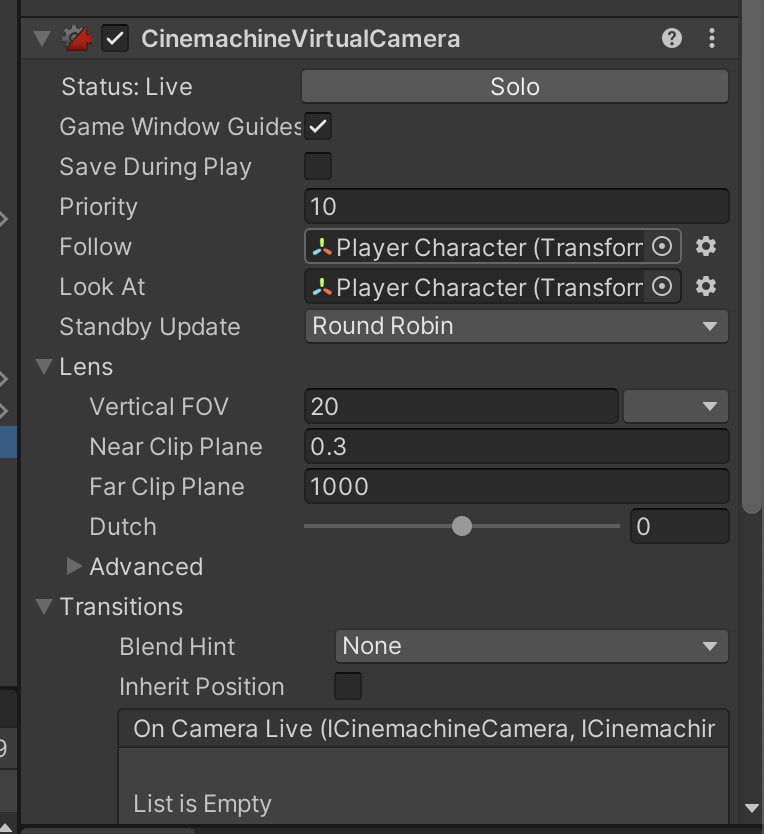Image resolution: width=764 pixels, height=834 pixels.
Task: Click the scrollbar down arrow
Action: click(752, 808)
